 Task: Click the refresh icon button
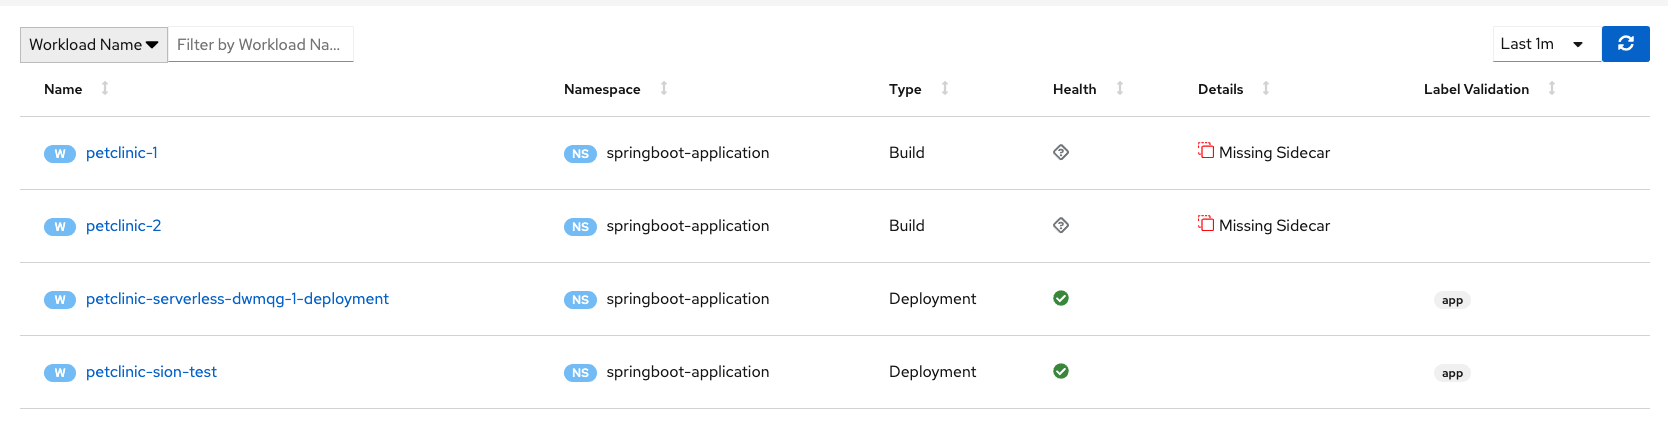pos(1625,44)
